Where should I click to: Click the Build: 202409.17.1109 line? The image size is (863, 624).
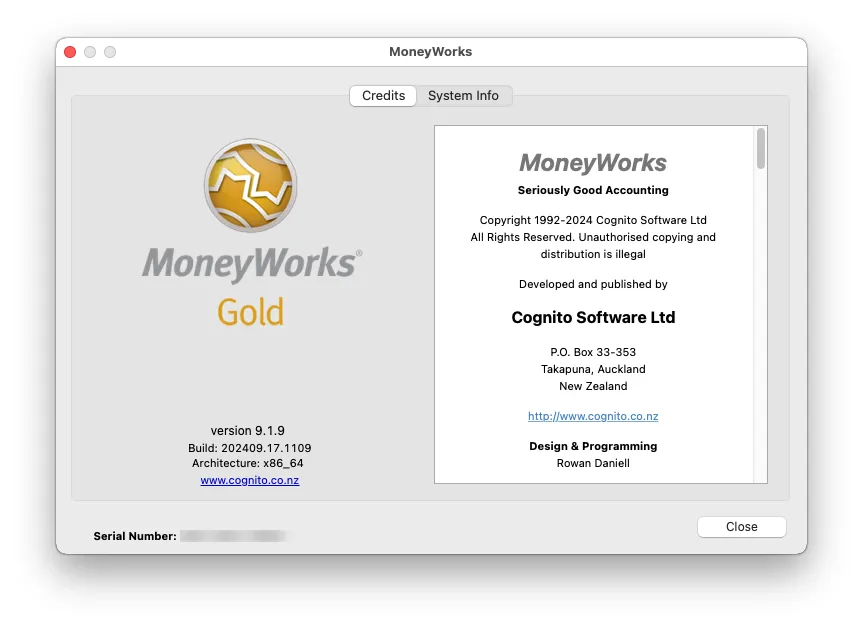pyautogui.click(x=249, y=448)
